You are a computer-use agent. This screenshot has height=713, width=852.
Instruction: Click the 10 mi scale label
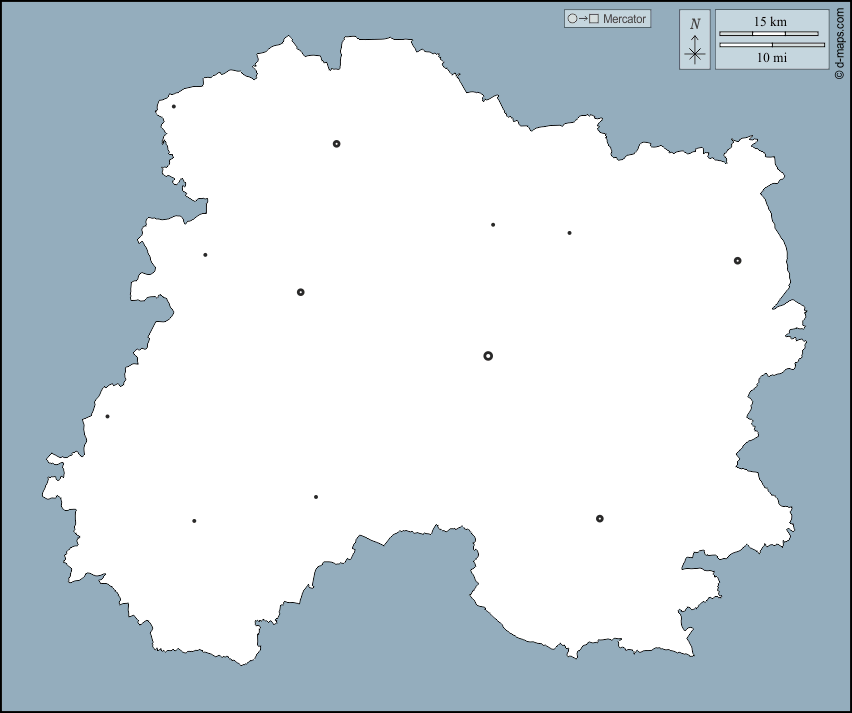[771, 58]
